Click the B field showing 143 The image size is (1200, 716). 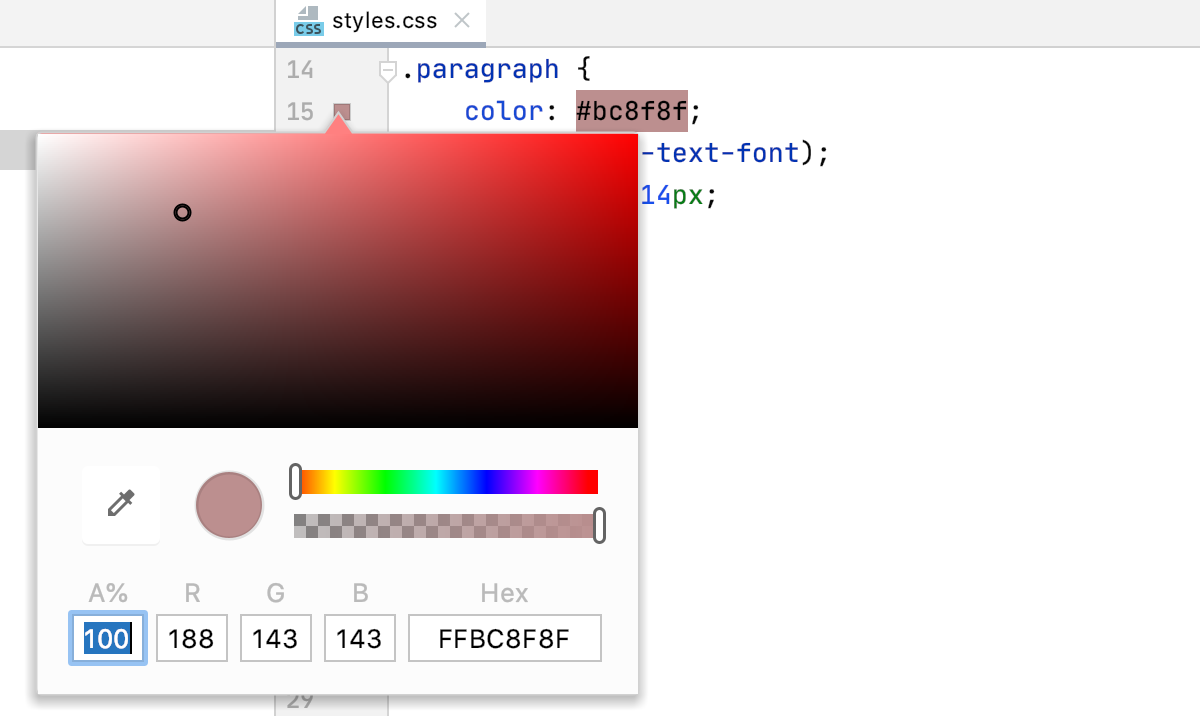click(x=359, y=637)
